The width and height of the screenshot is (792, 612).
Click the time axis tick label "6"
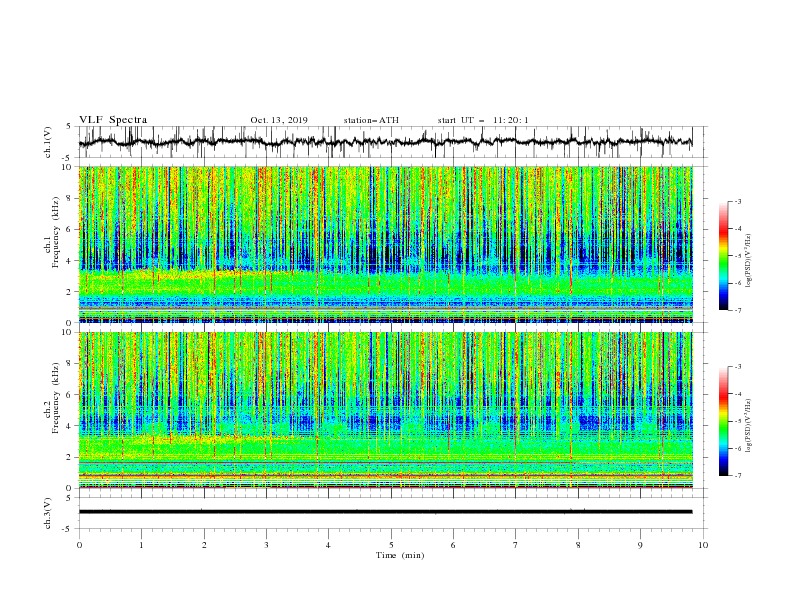pos(453,545)
